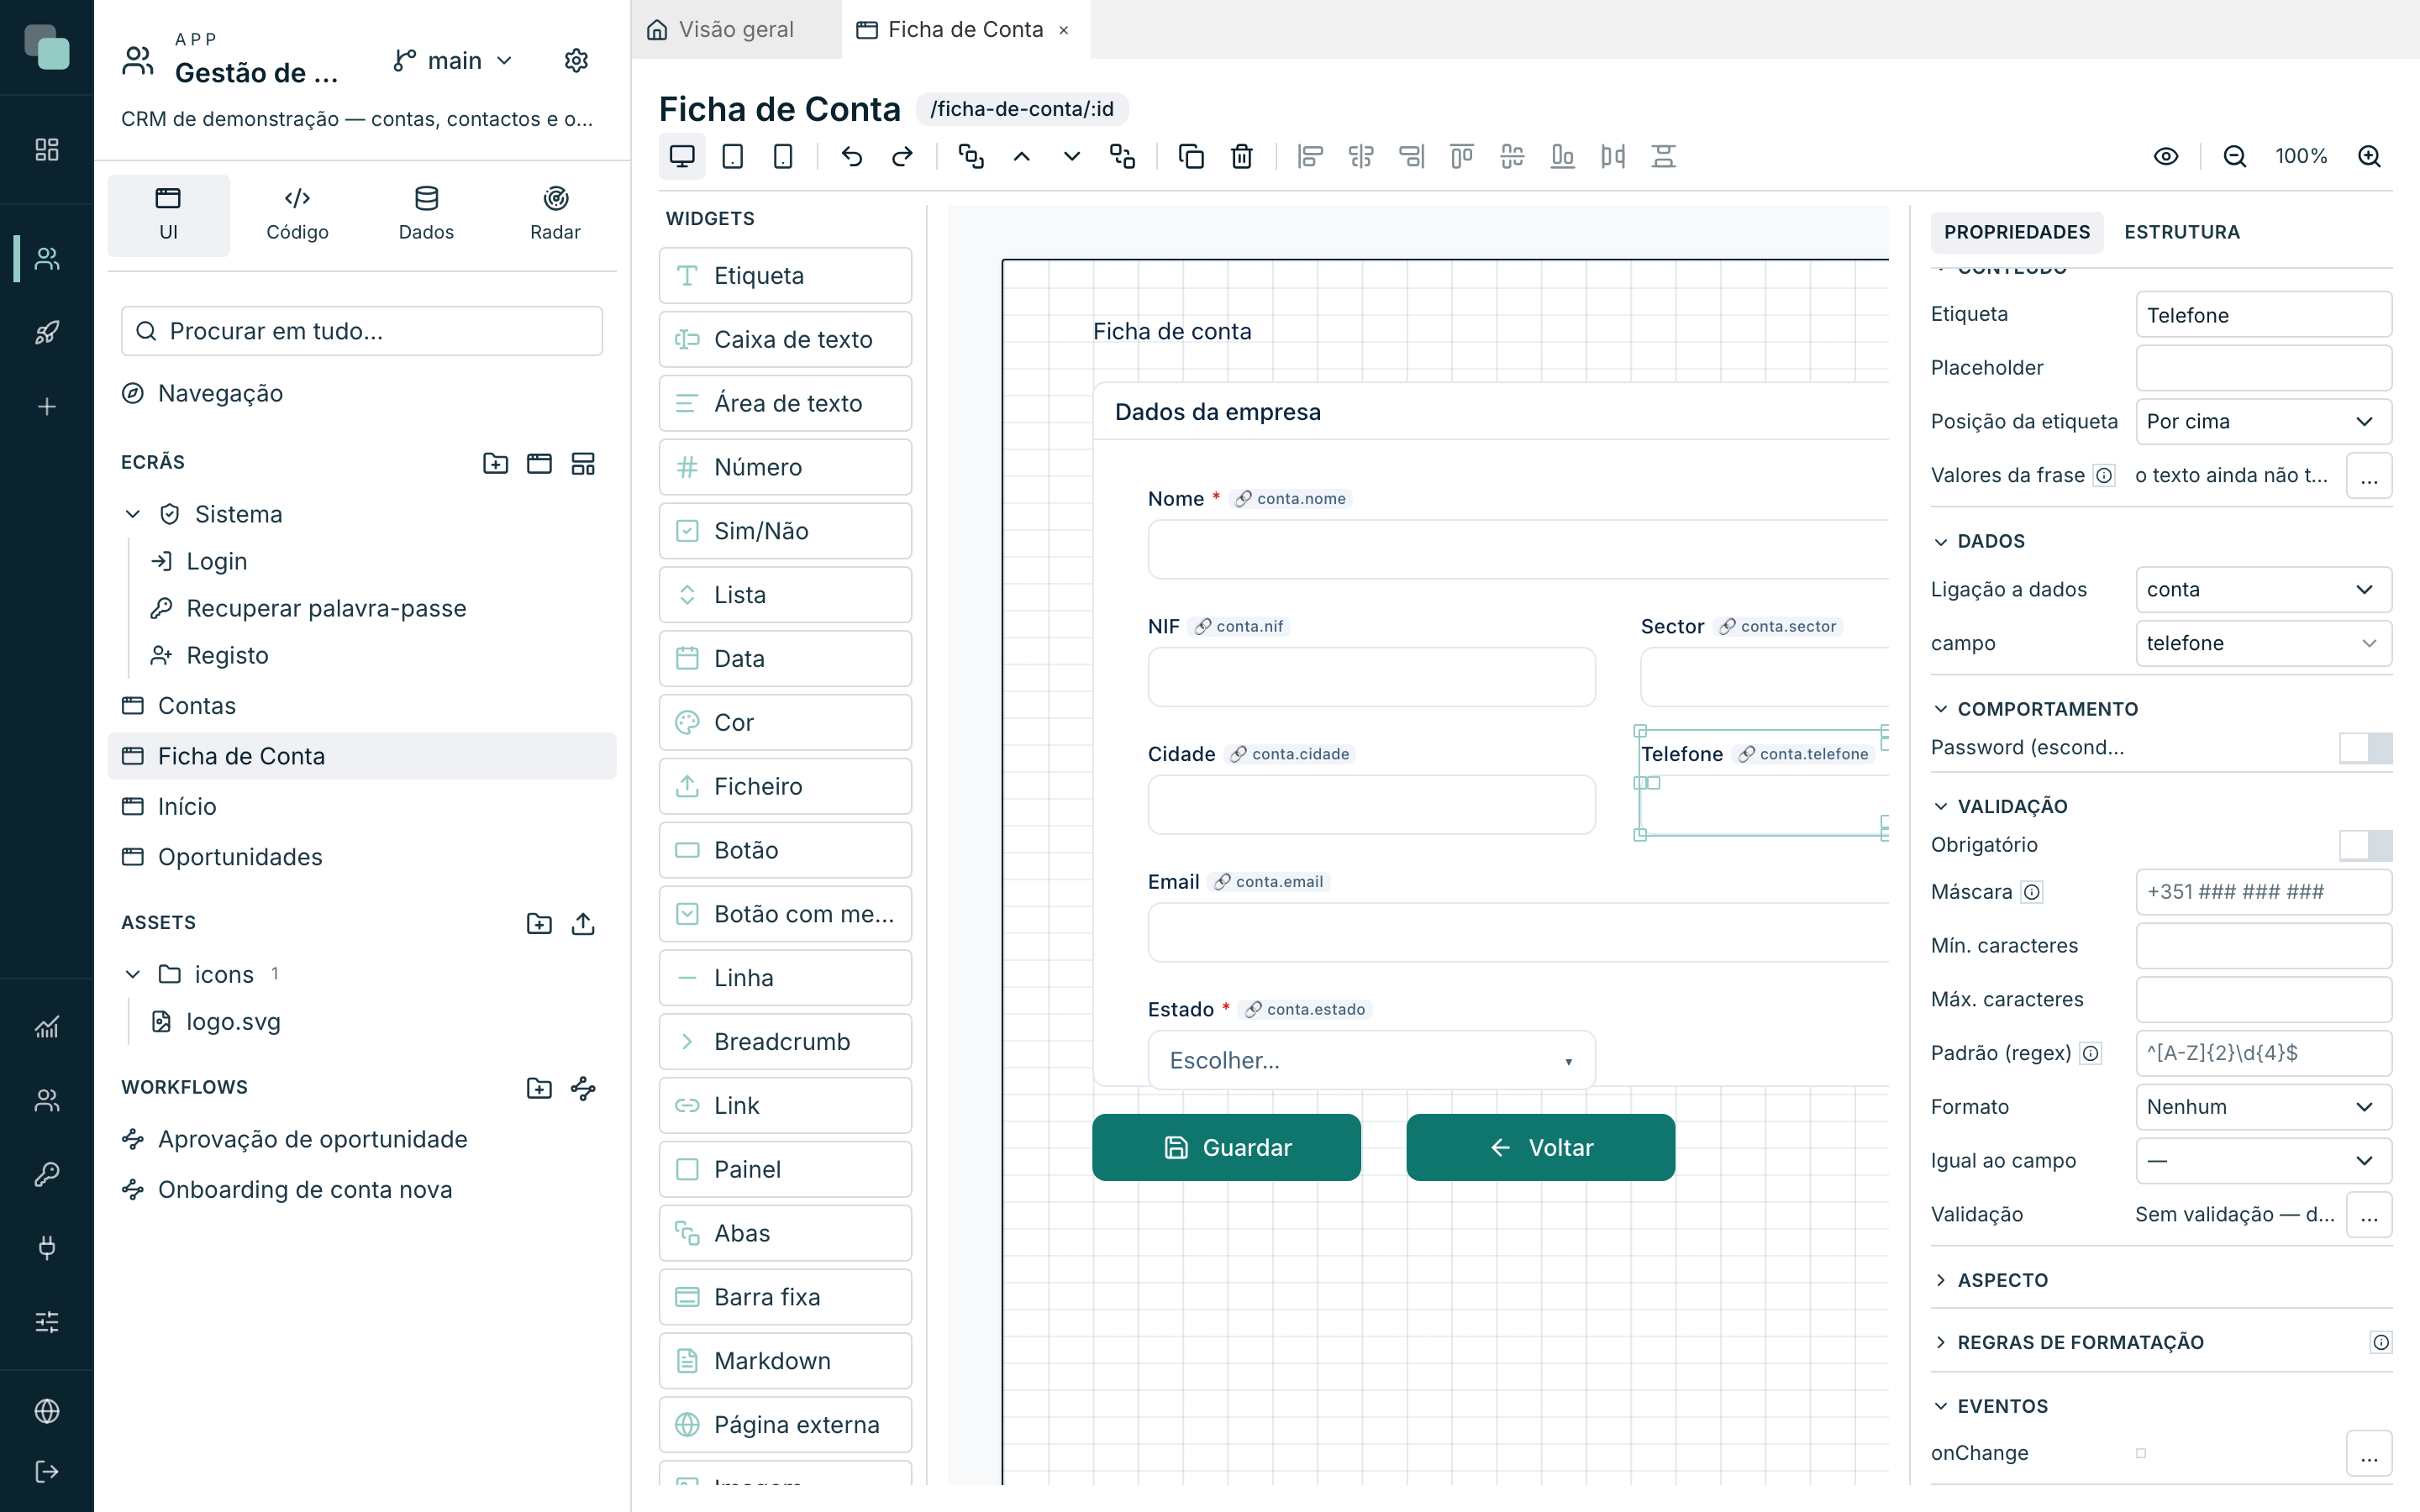Open the main branch dropdown
This screenshot has height=1512, width=2420.
[x=453, y=61]
